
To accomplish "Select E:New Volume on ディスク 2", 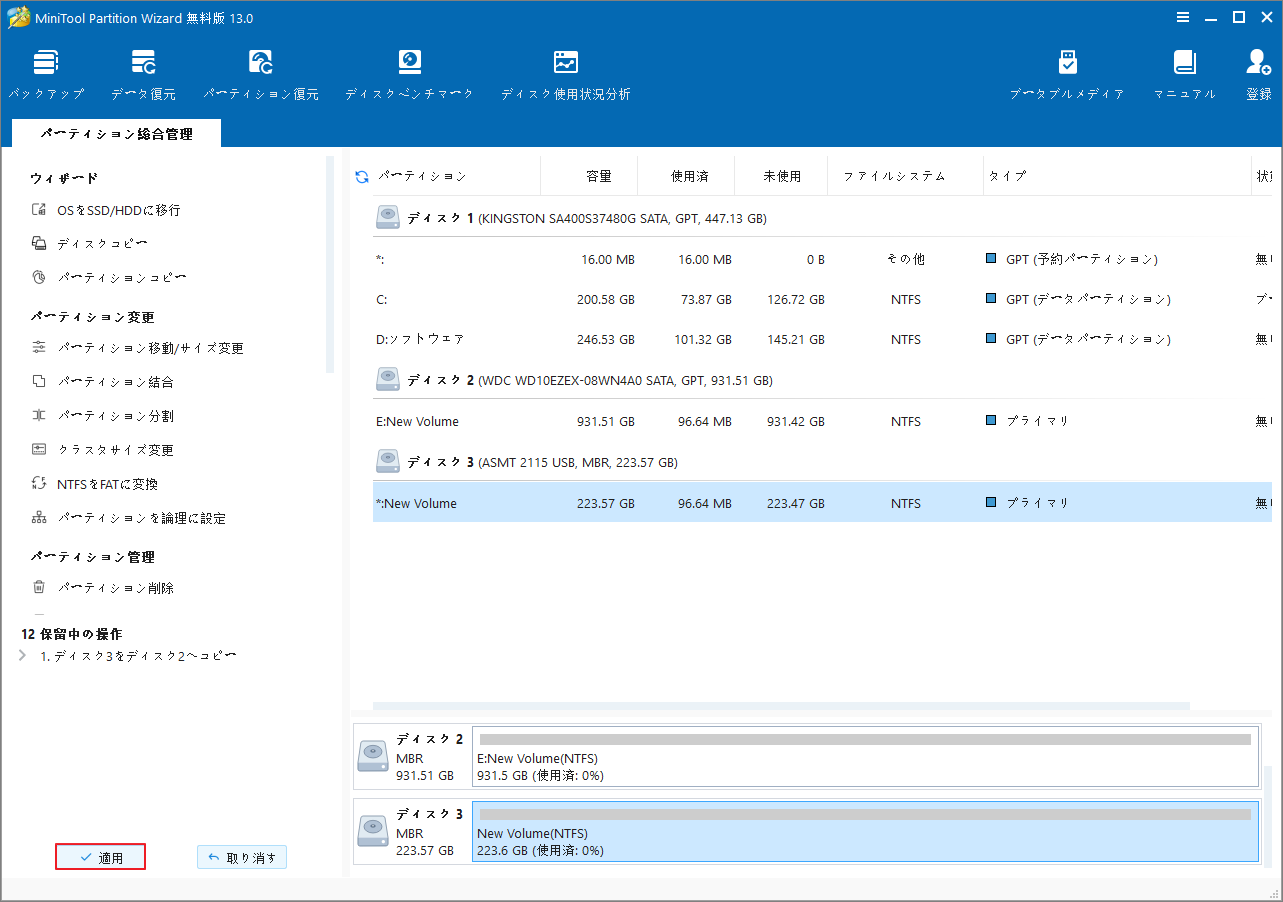I will pyautogui.click(x=600, y=421).
